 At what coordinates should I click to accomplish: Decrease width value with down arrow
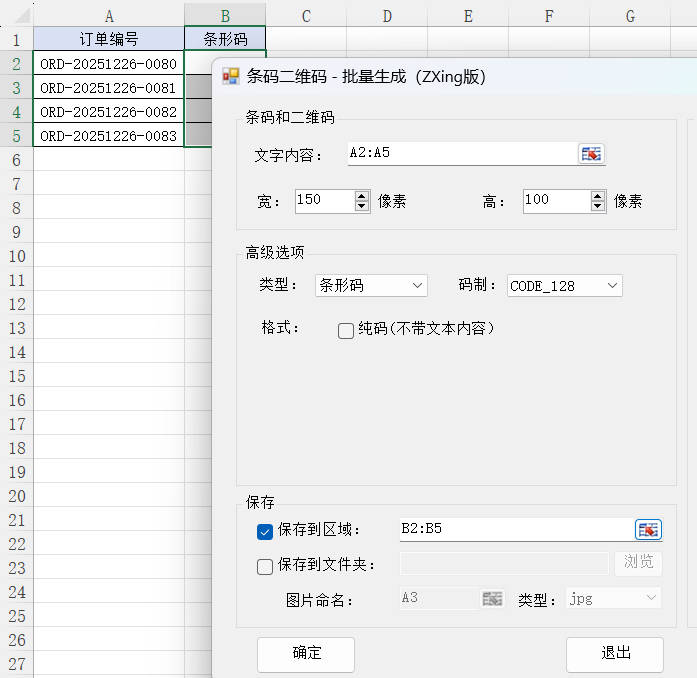(x=362, y=206)
